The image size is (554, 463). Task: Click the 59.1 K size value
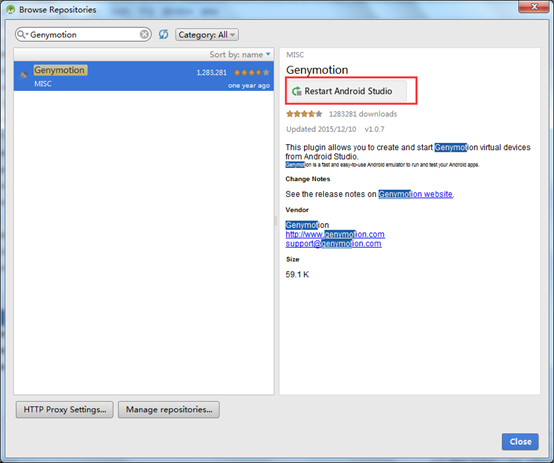tap(297, 275)
